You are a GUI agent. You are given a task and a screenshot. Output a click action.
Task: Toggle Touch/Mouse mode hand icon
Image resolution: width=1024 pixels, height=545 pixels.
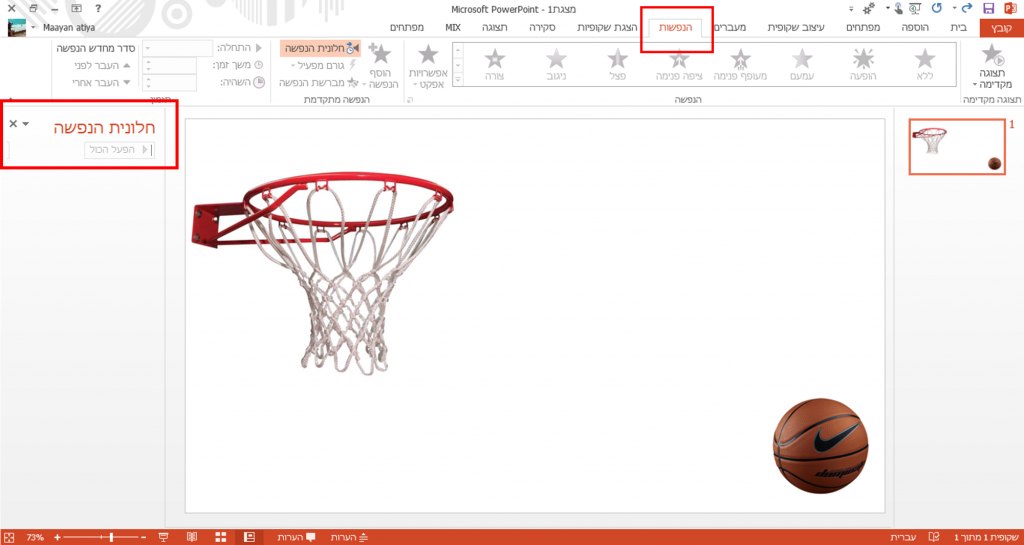point(899,8)
